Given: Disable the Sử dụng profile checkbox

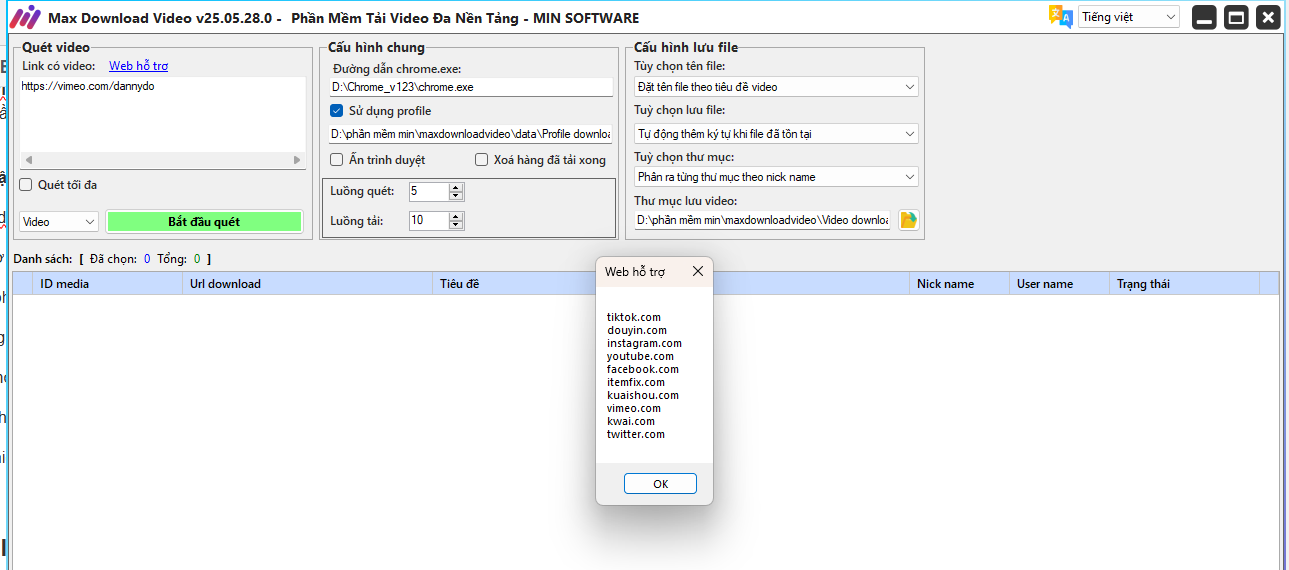Looking at the screenshot, I should [x=337, y=111].
